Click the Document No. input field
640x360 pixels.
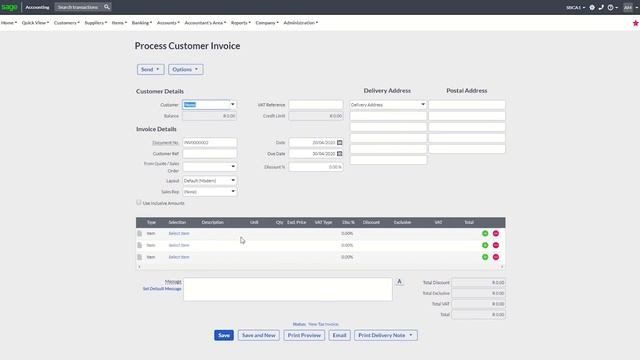tap(209, 142)
